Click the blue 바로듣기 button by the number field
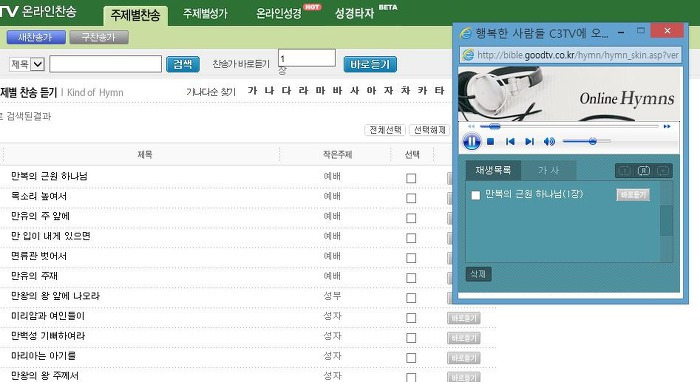The width and height of the screenshot is (700, 382). click(x=370, y=64)
